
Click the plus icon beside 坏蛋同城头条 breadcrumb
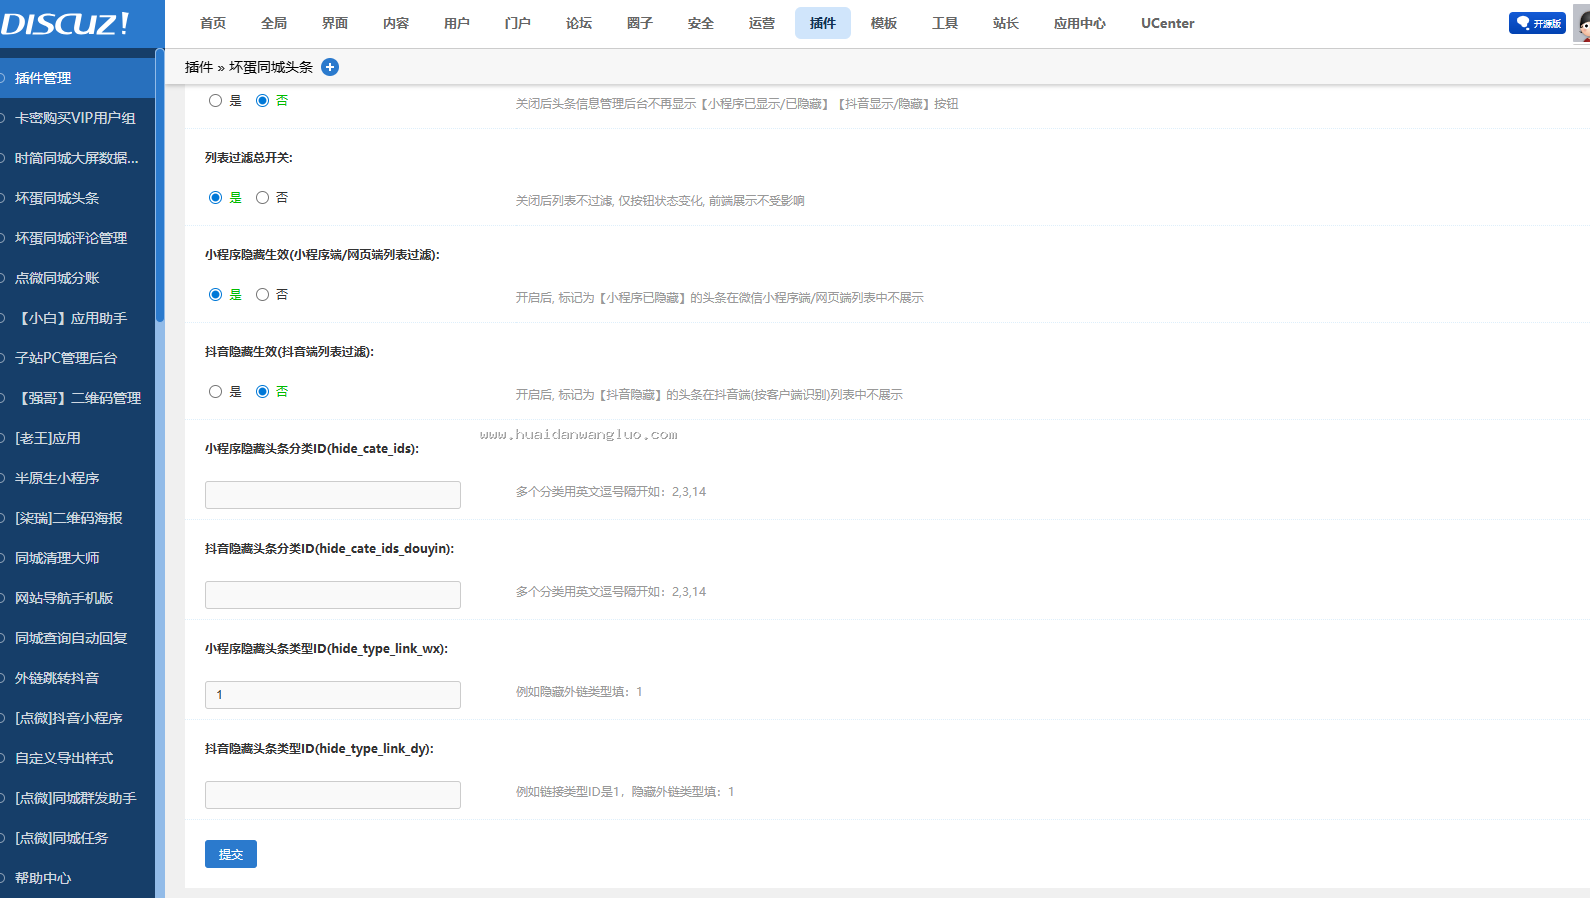click(330, 67)
